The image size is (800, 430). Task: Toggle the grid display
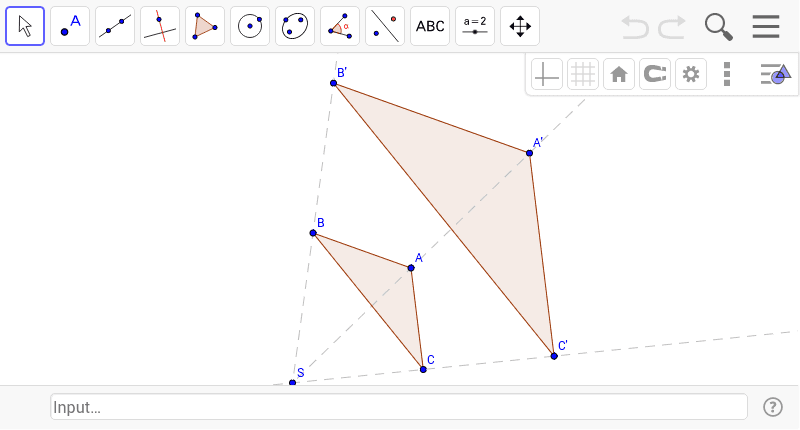[x=583, y=74]
